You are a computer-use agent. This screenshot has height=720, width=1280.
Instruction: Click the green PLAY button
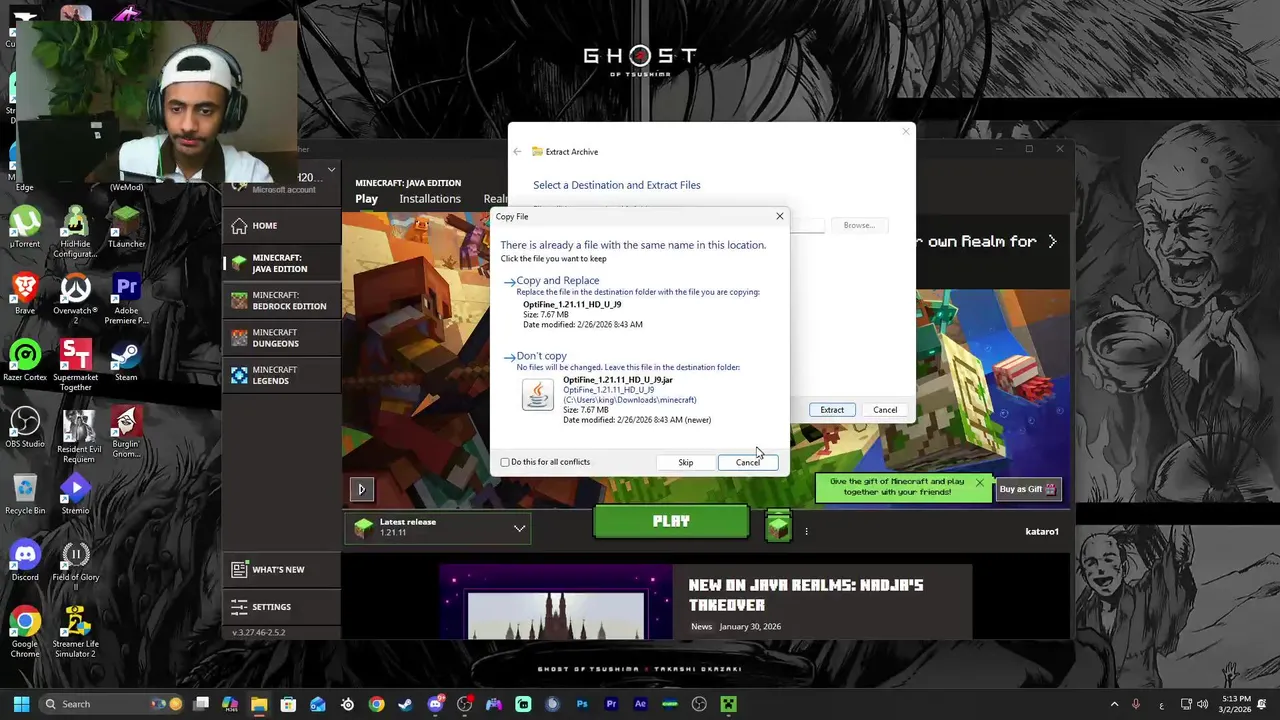tap(671, 521)
